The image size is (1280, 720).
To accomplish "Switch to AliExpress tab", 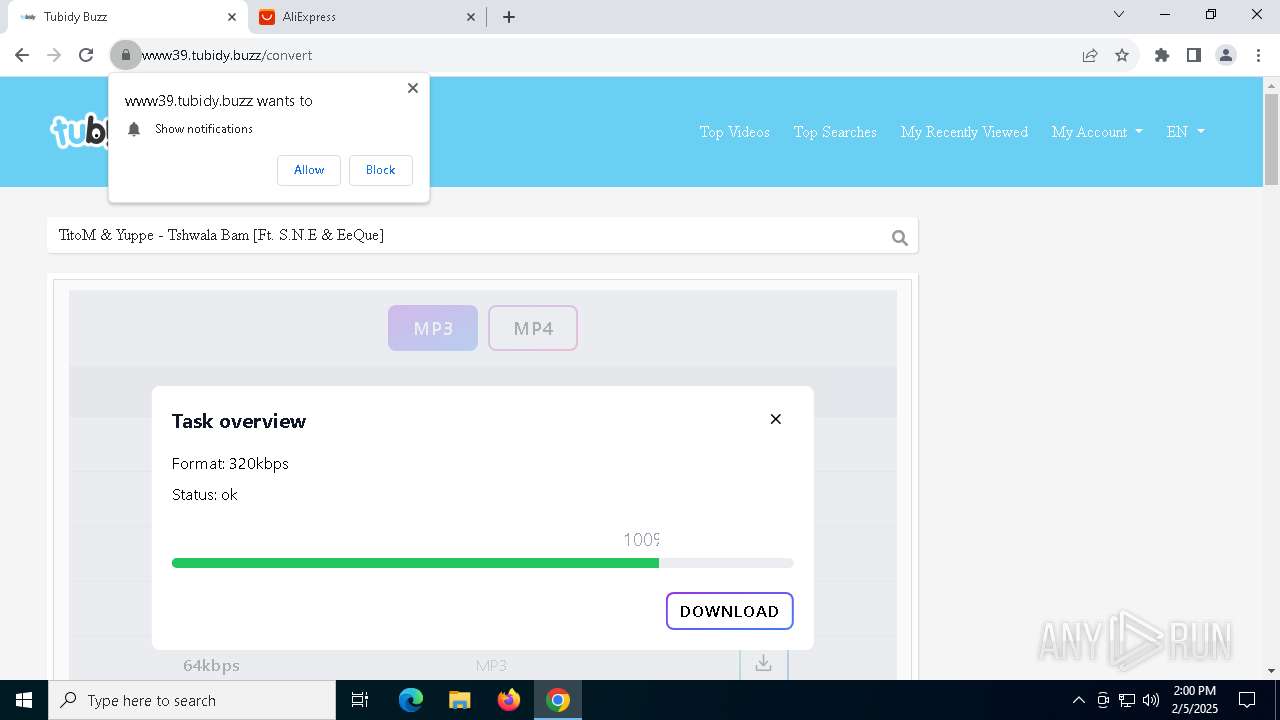I will [365, 17].
